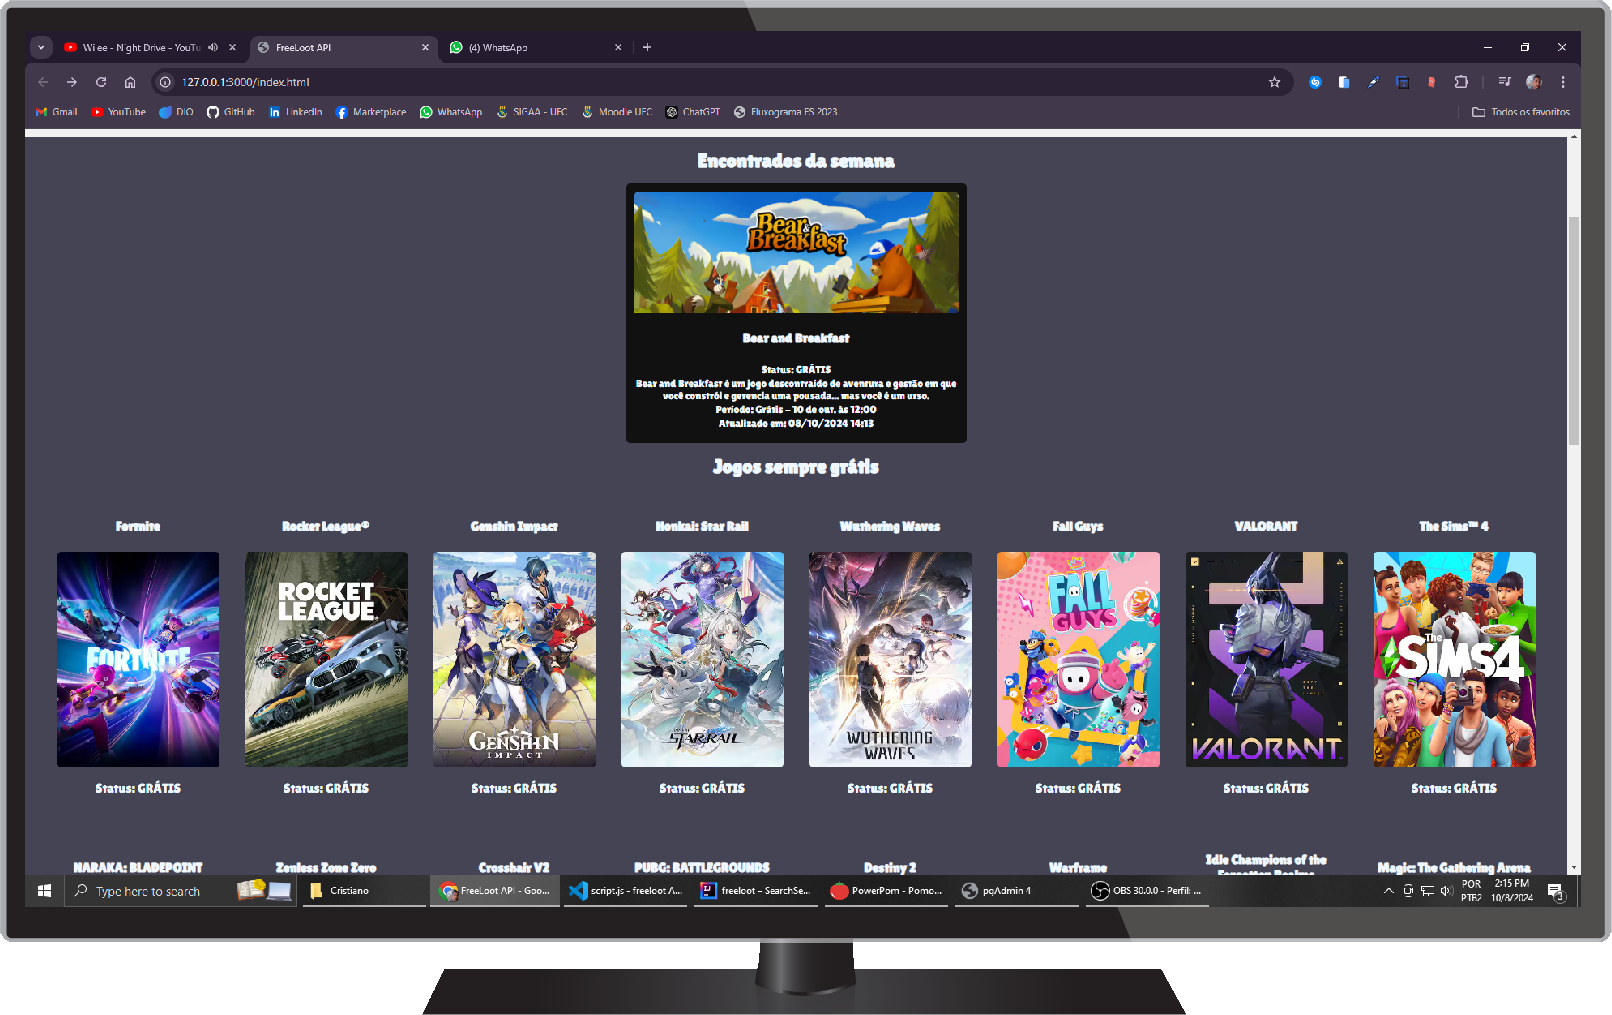Open the Windows Start menu
This screenshot has height=1015, width=1612.
tap(44, 891)
